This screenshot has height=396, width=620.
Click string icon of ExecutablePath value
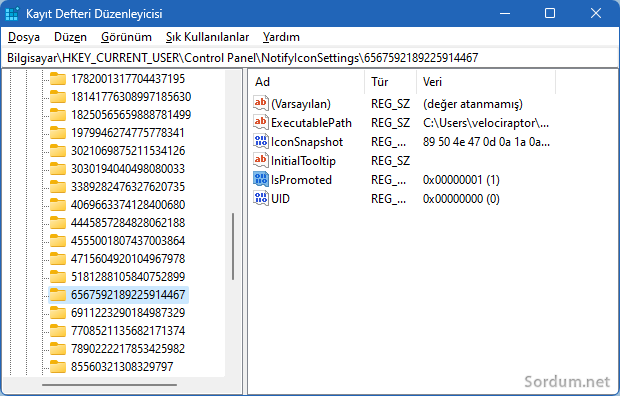click(261, 122)
